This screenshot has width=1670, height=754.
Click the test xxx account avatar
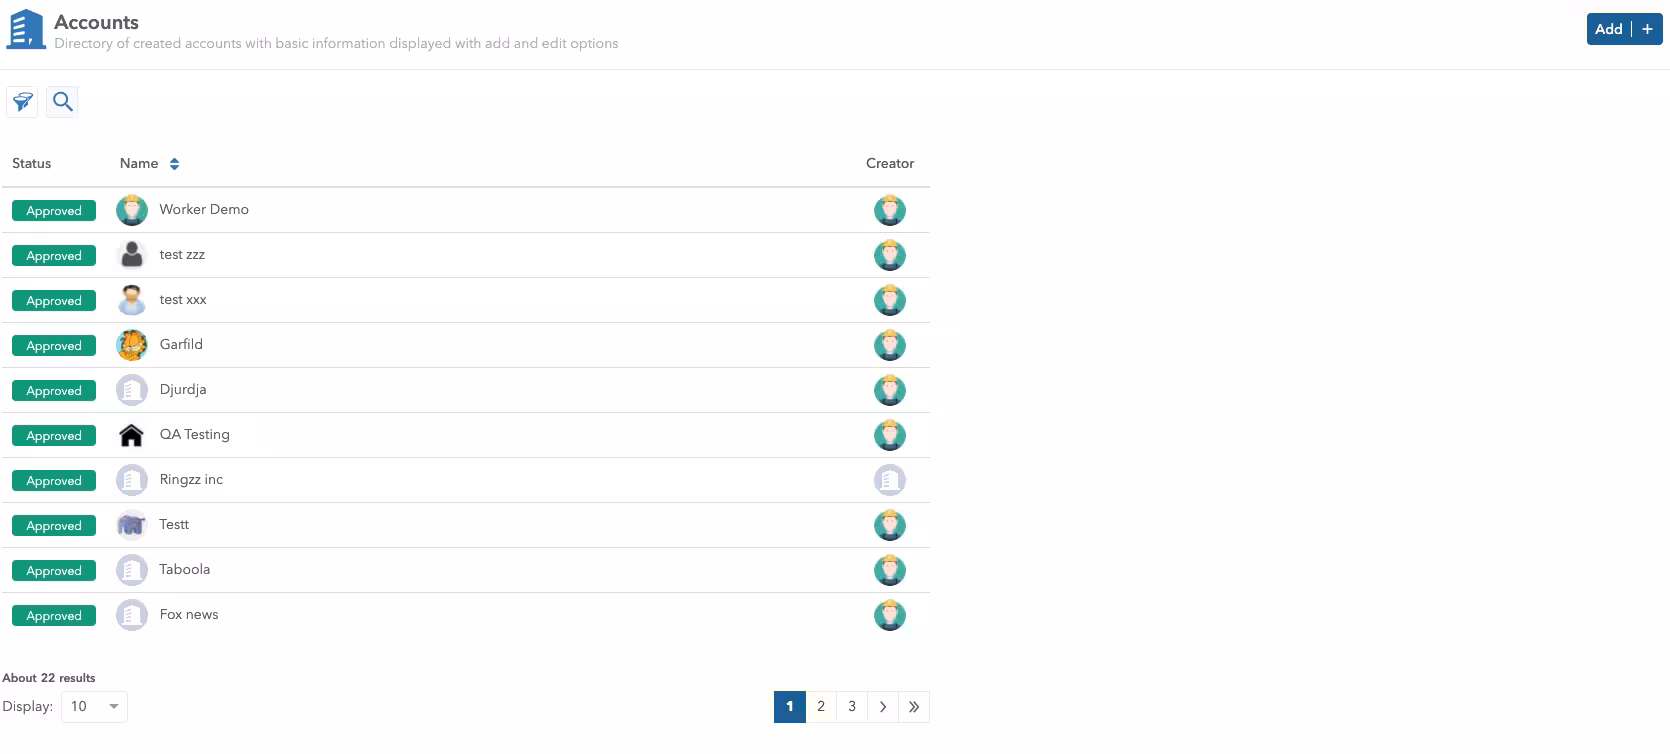point(131,300)
